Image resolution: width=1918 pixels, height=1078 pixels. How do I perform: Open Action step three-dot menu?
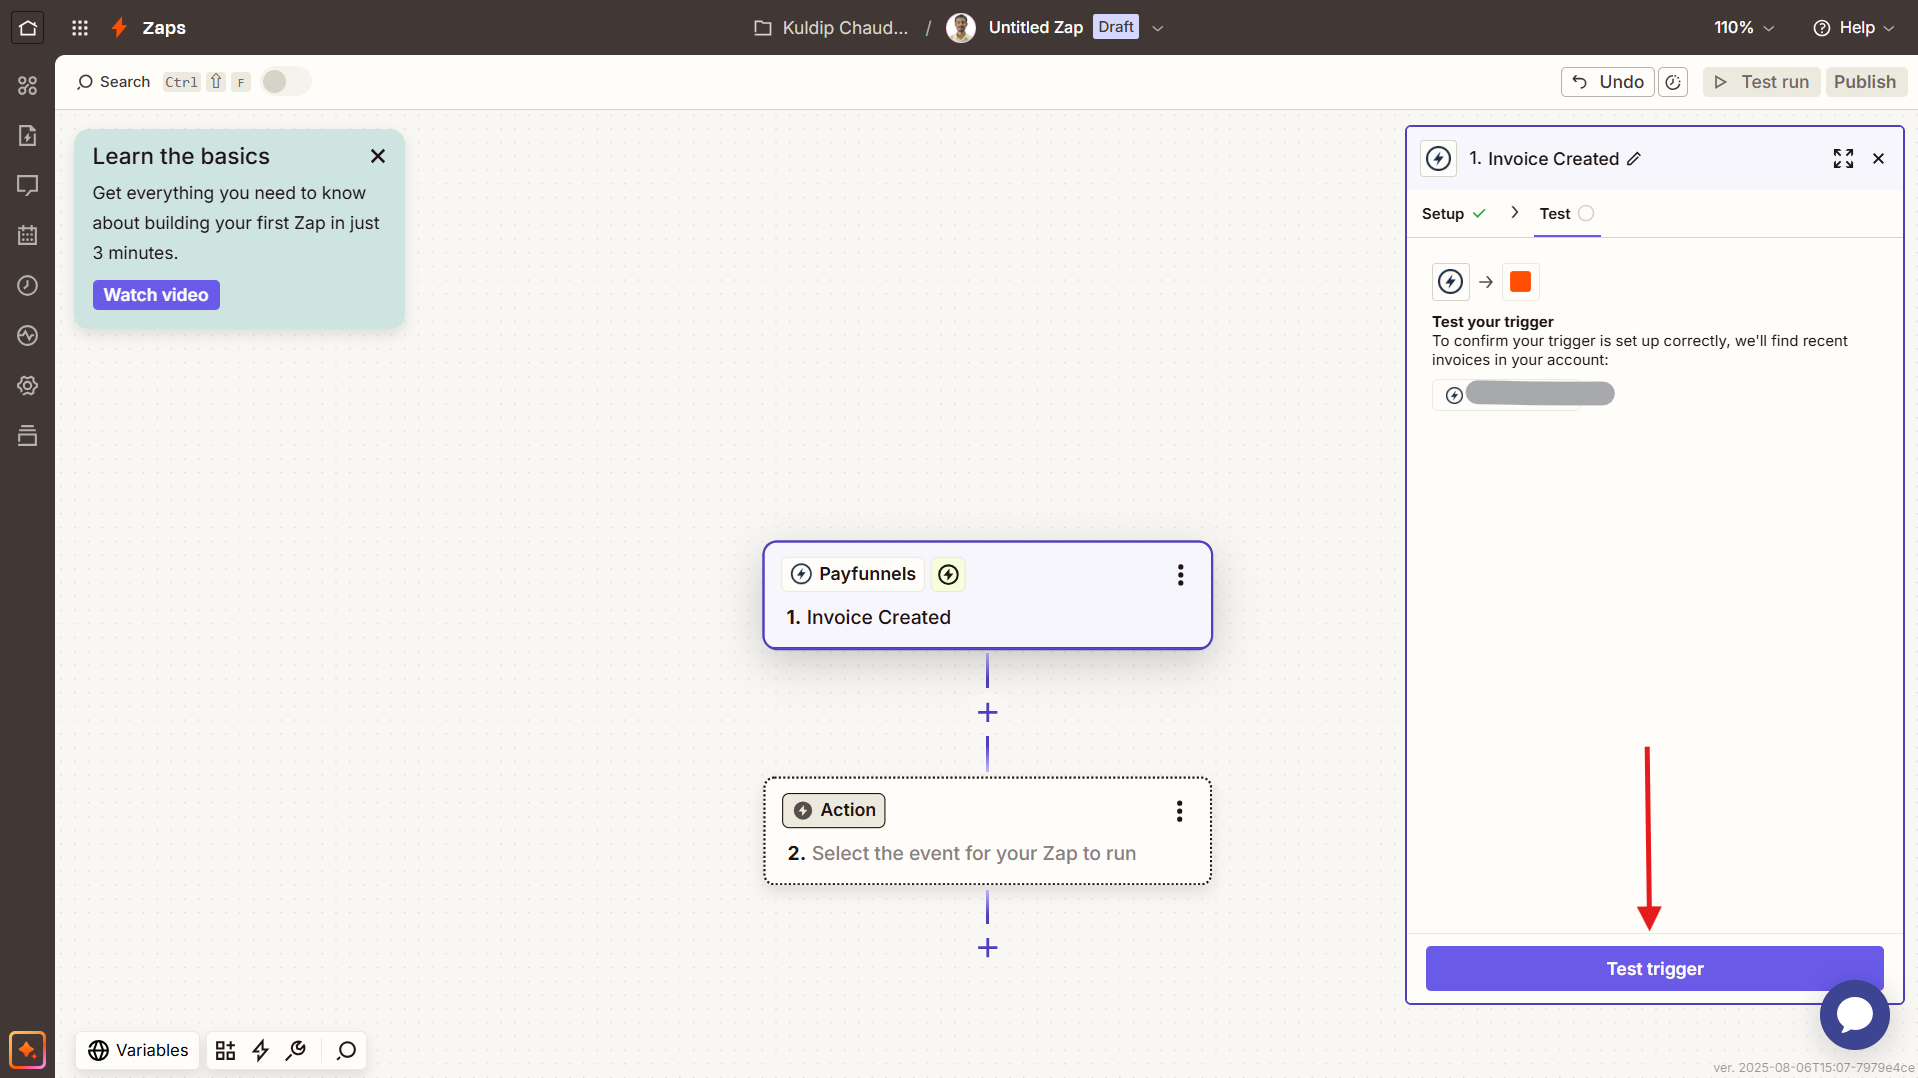click(1179, 811)
